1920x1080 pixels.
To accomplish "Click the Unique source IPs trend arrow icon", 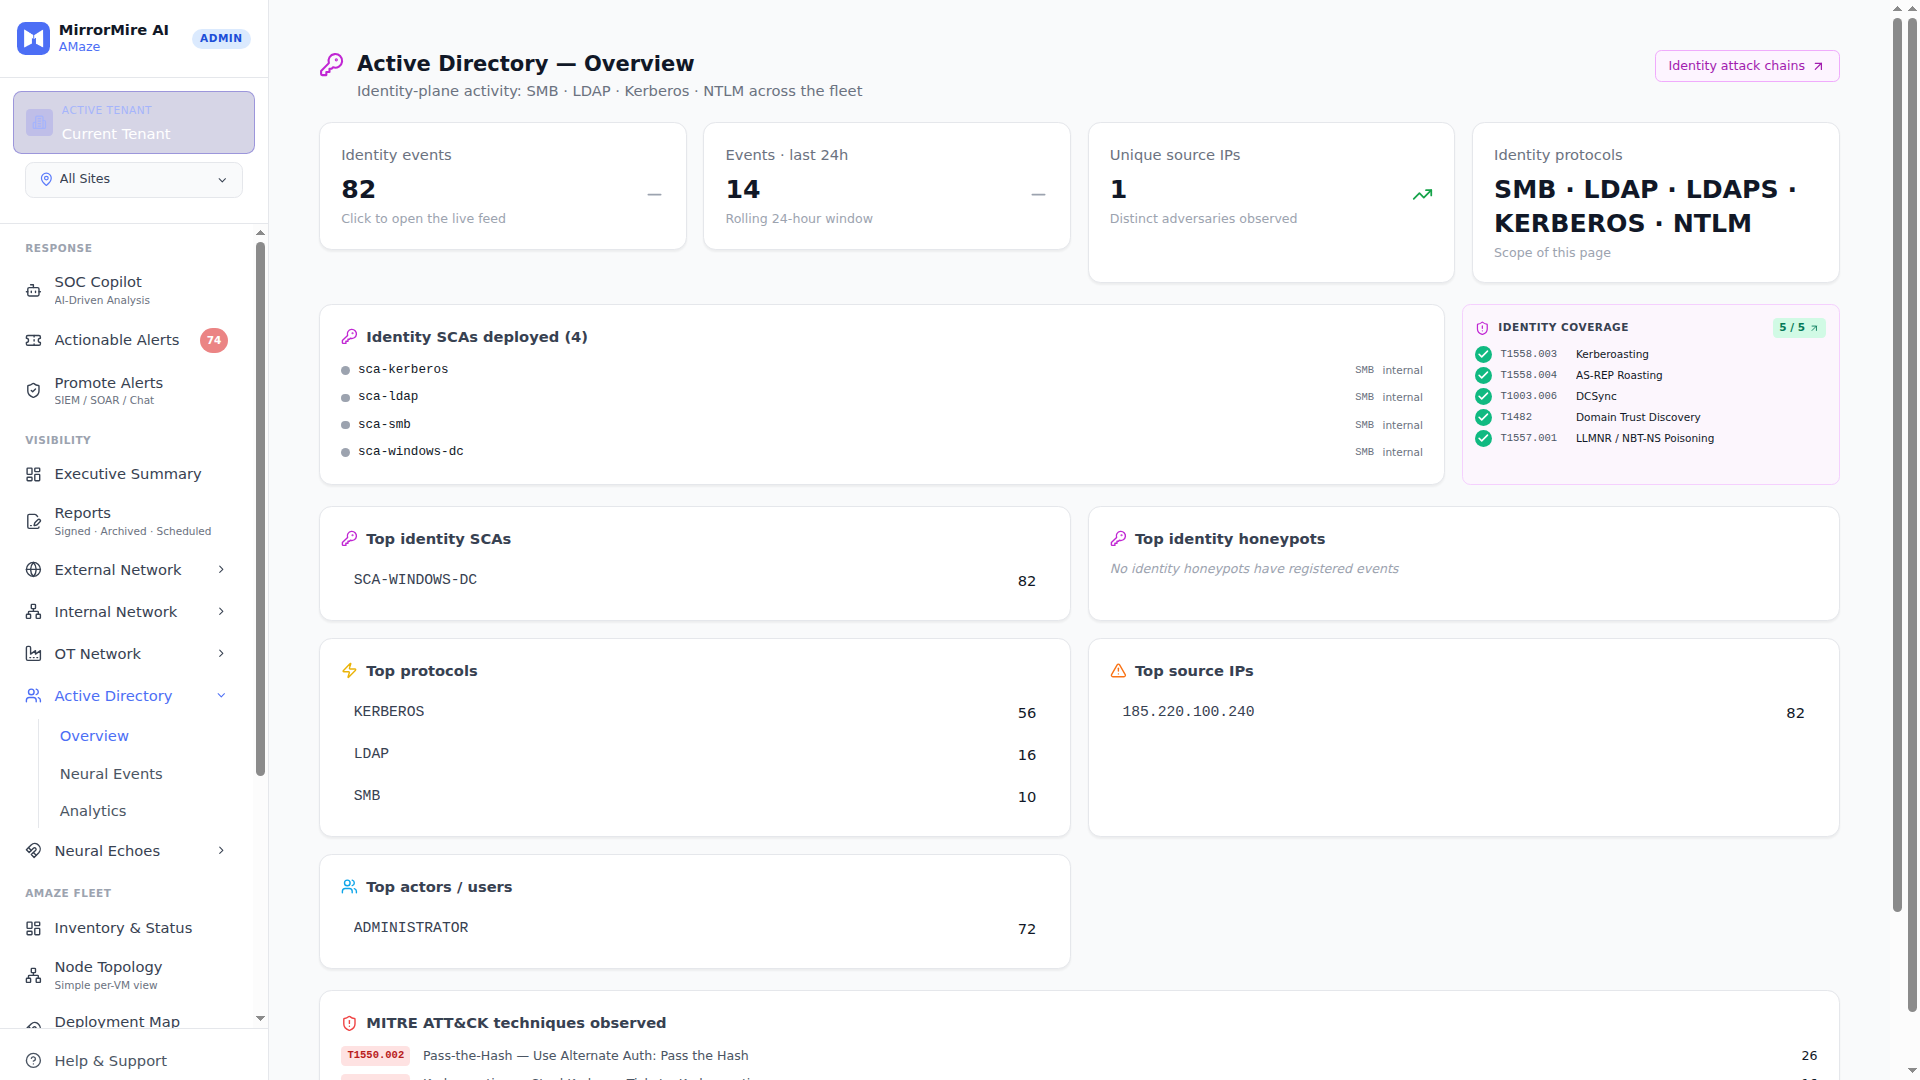I will (1422, 195).
